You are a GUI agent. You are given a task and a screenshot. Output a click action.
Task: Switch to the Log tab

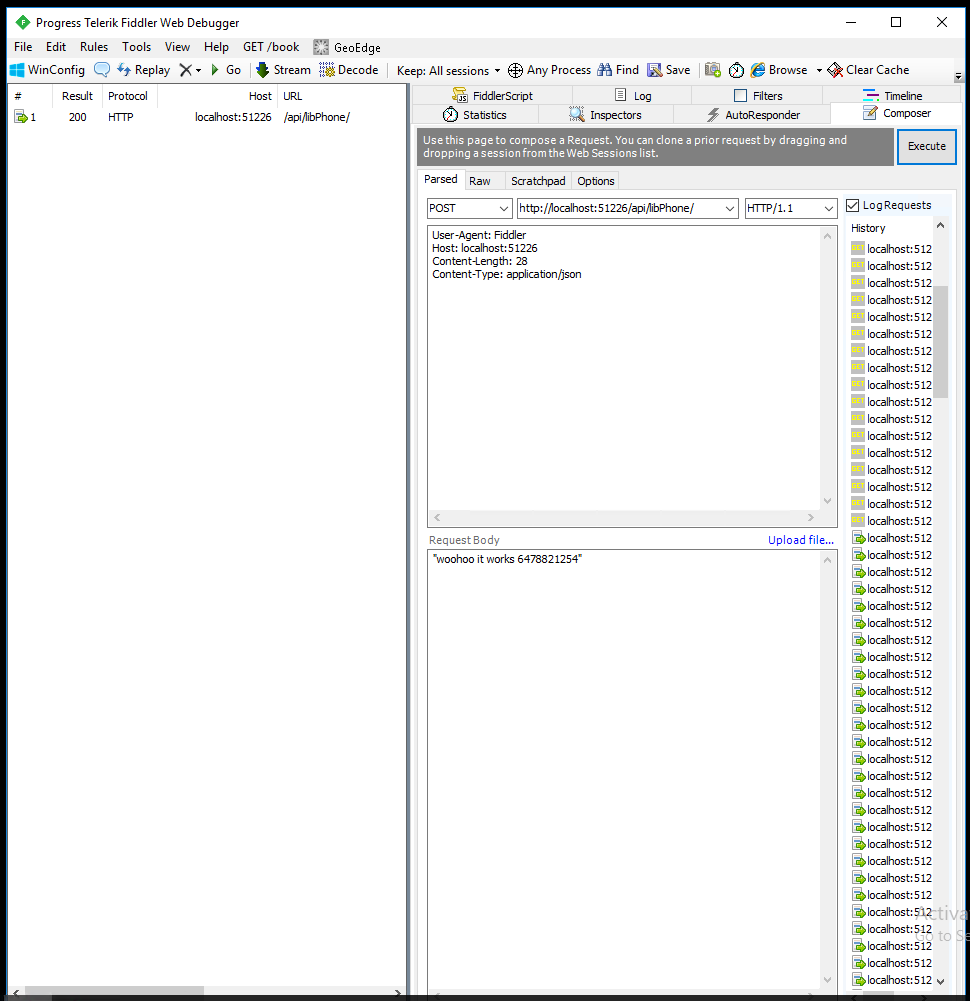(x=632, y=96)
